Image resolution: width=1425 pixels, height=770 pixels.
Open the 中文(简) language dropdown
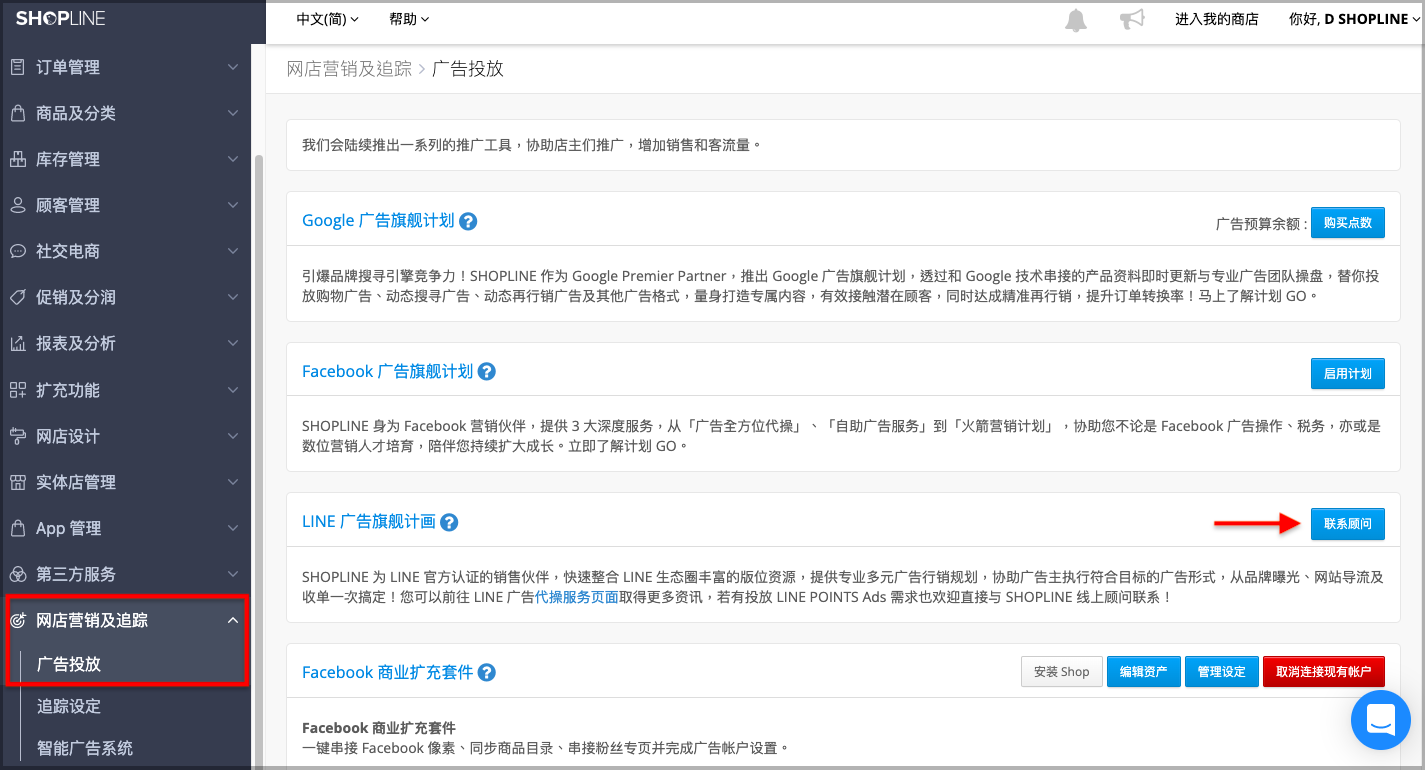click(x=328, y=19)
